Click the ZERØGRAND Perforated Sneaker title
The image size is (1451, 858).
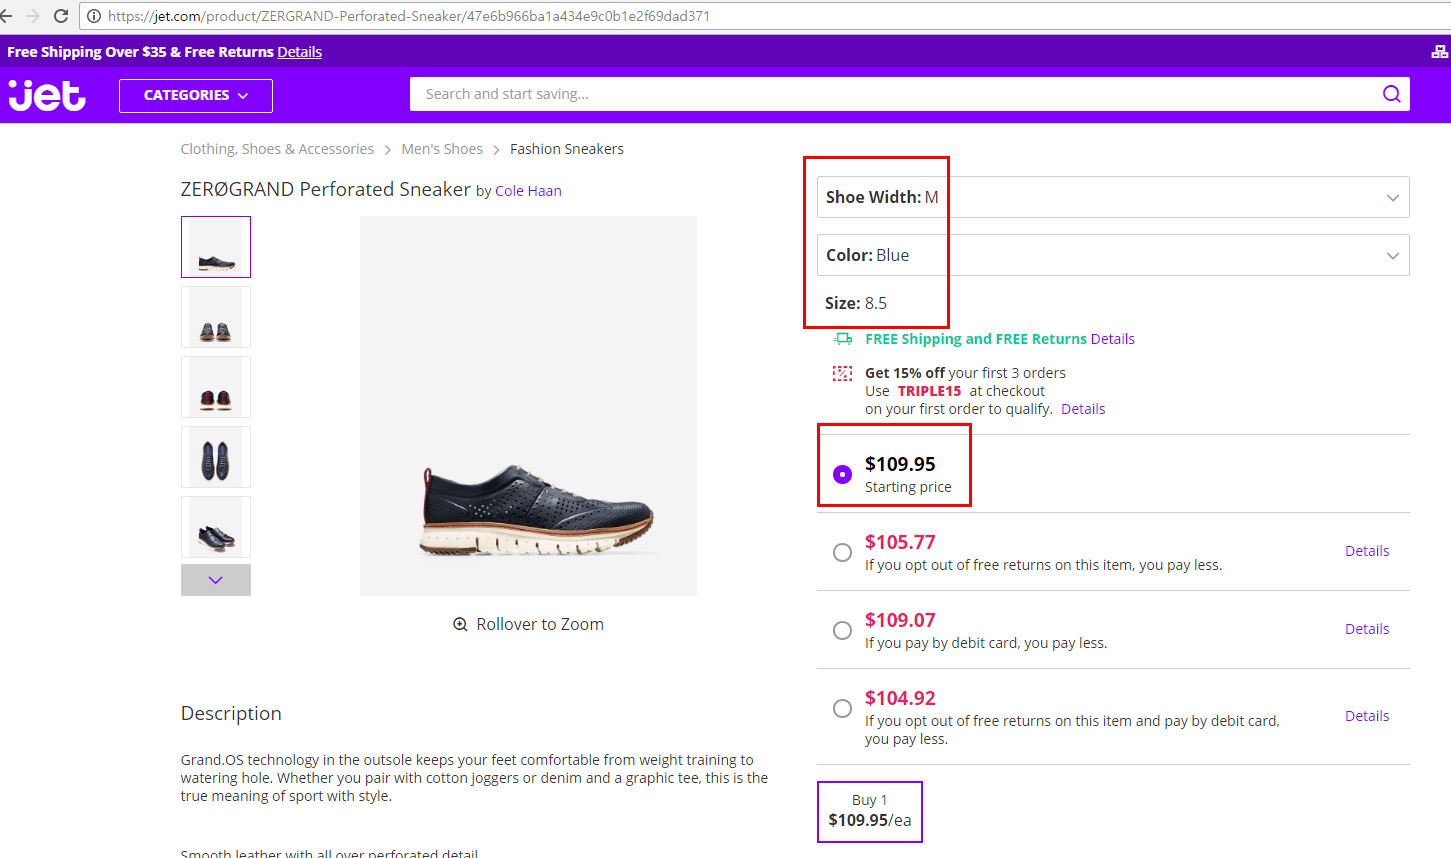click(325, 189)
